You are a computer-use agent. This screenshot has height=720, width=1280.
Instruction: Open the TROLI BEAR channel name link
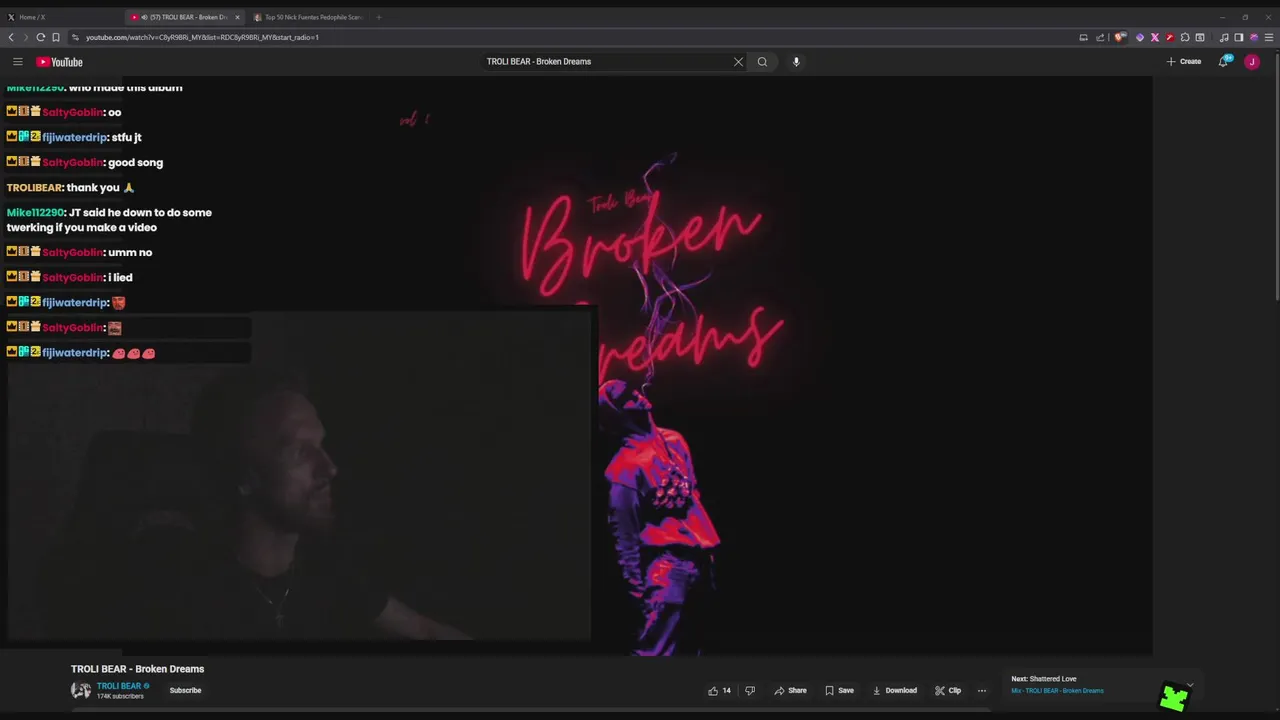(119, 686)
